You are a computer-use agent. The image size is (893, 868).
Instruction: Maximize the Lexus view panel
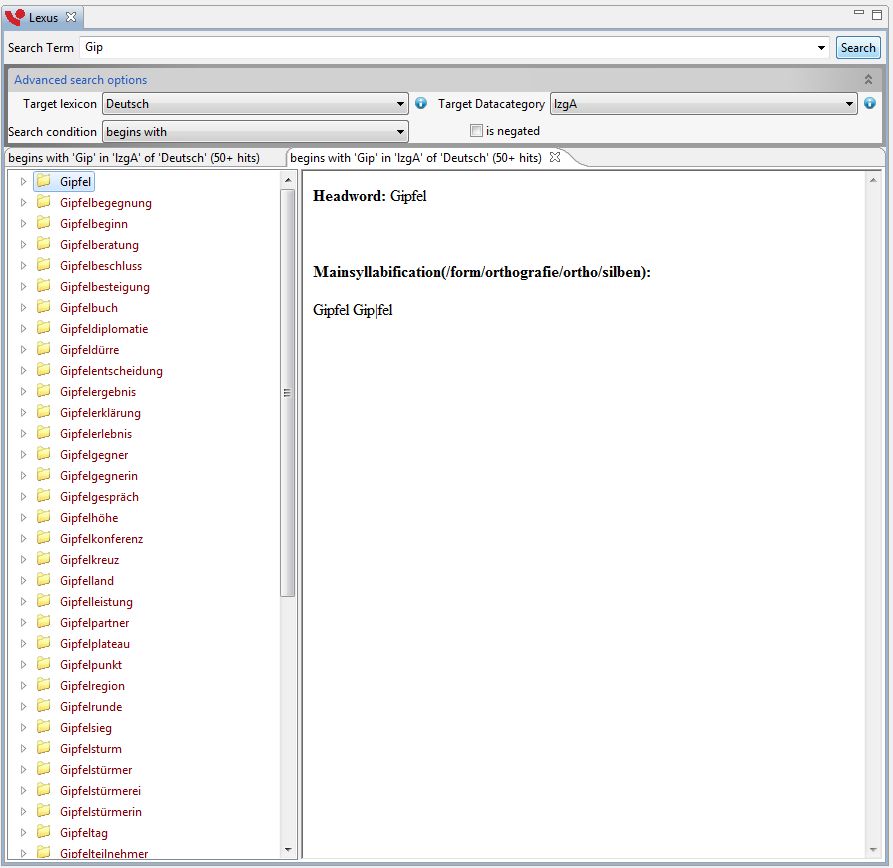[876, 14]
